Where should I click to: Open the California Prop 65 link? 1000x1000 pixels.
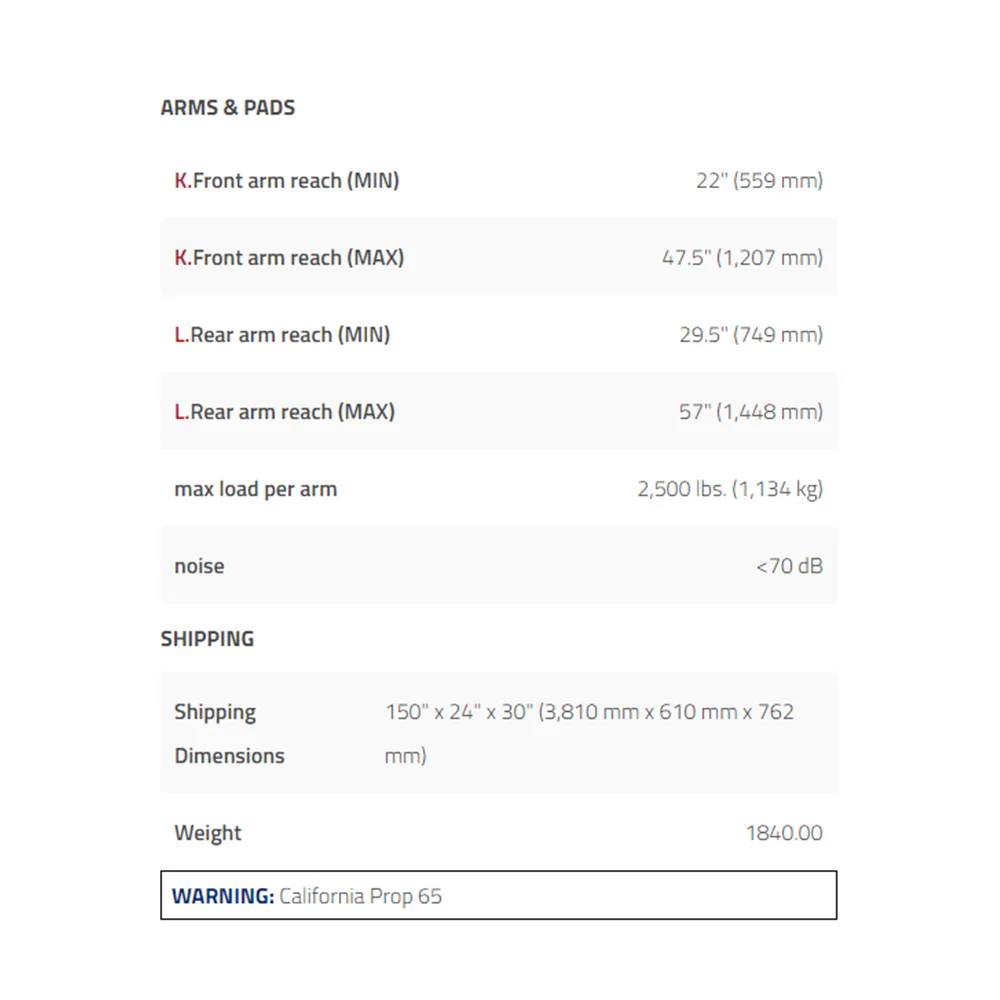(x=360, y=896)
